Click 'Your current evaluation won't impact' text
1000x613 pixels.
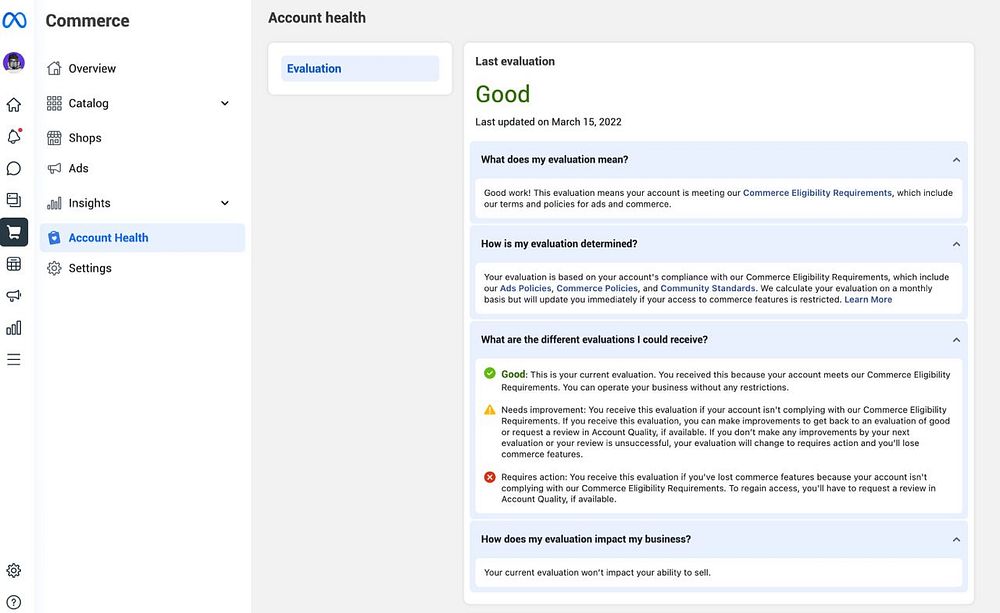pyautogui.click(x=597, y=573)
